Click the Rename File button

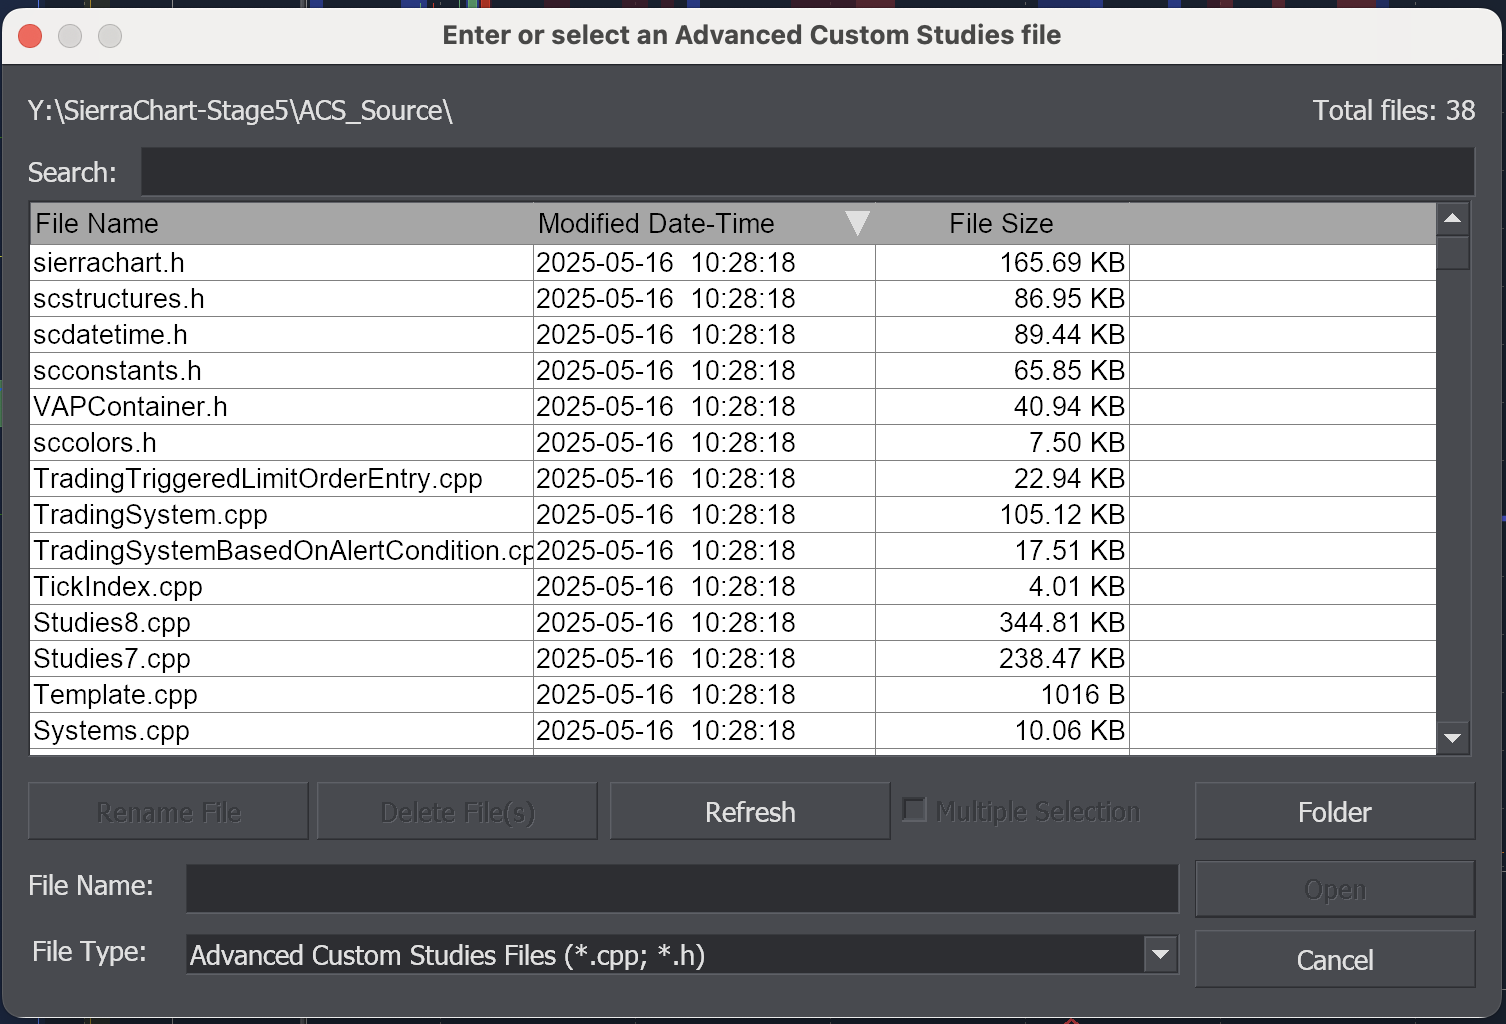[168, 812]
